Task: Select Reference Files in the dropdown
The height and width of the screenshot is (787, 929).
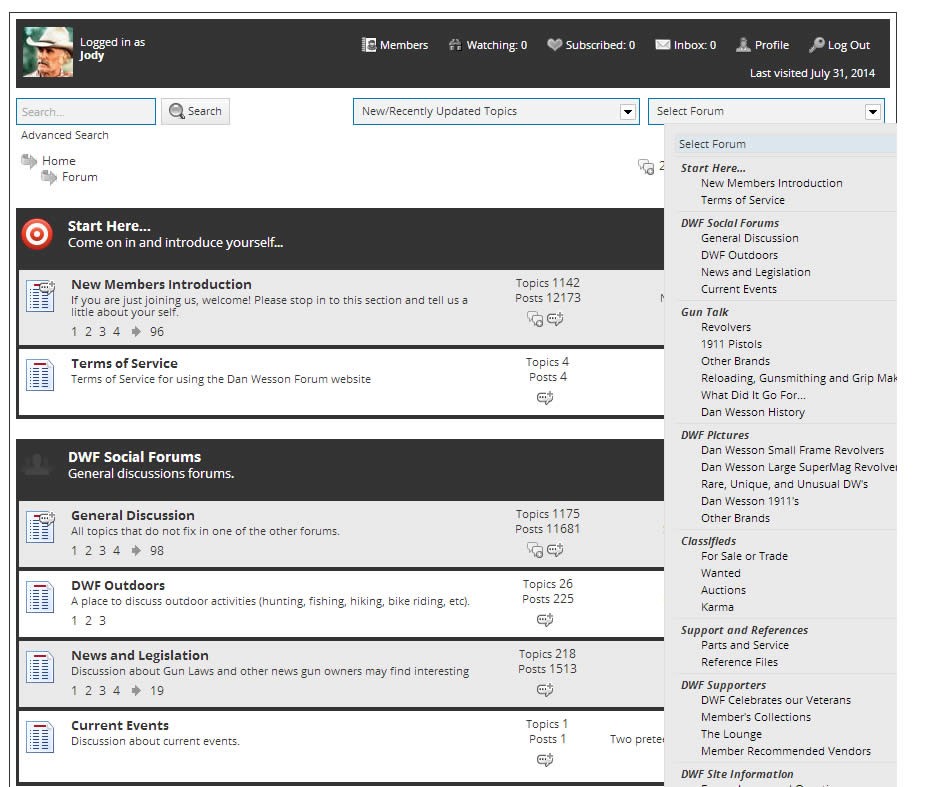Action: [x=739, y=663]
